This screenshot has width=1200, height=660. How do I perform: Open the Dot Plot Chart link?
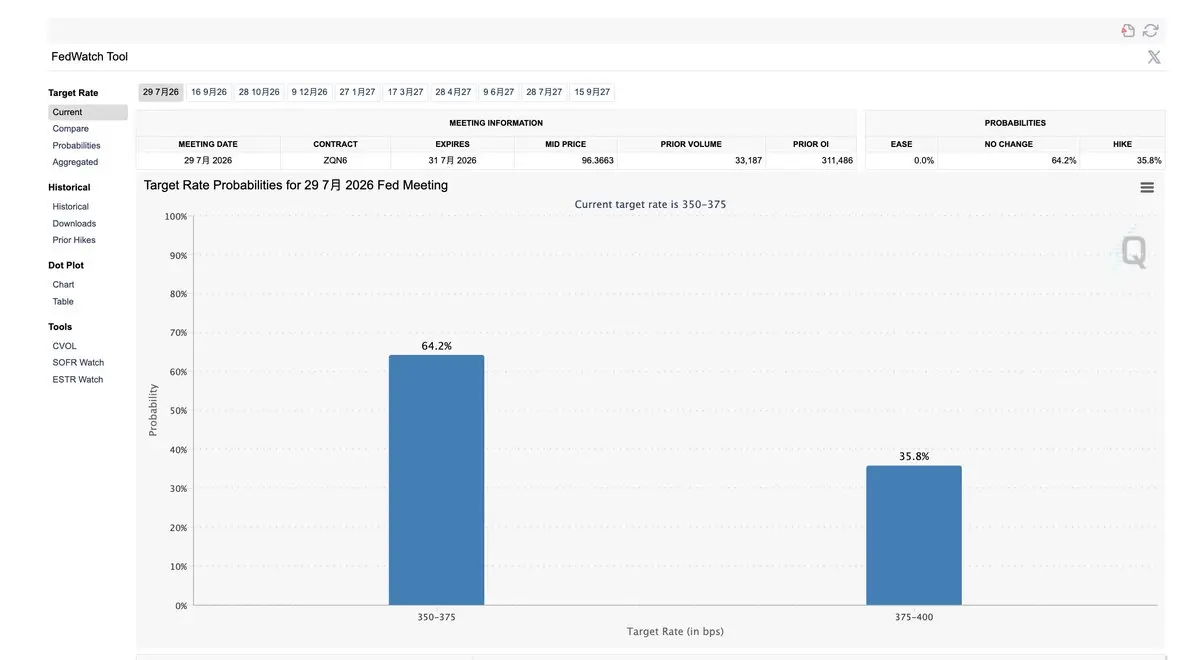pyautogui.click(x=64, y=285)
